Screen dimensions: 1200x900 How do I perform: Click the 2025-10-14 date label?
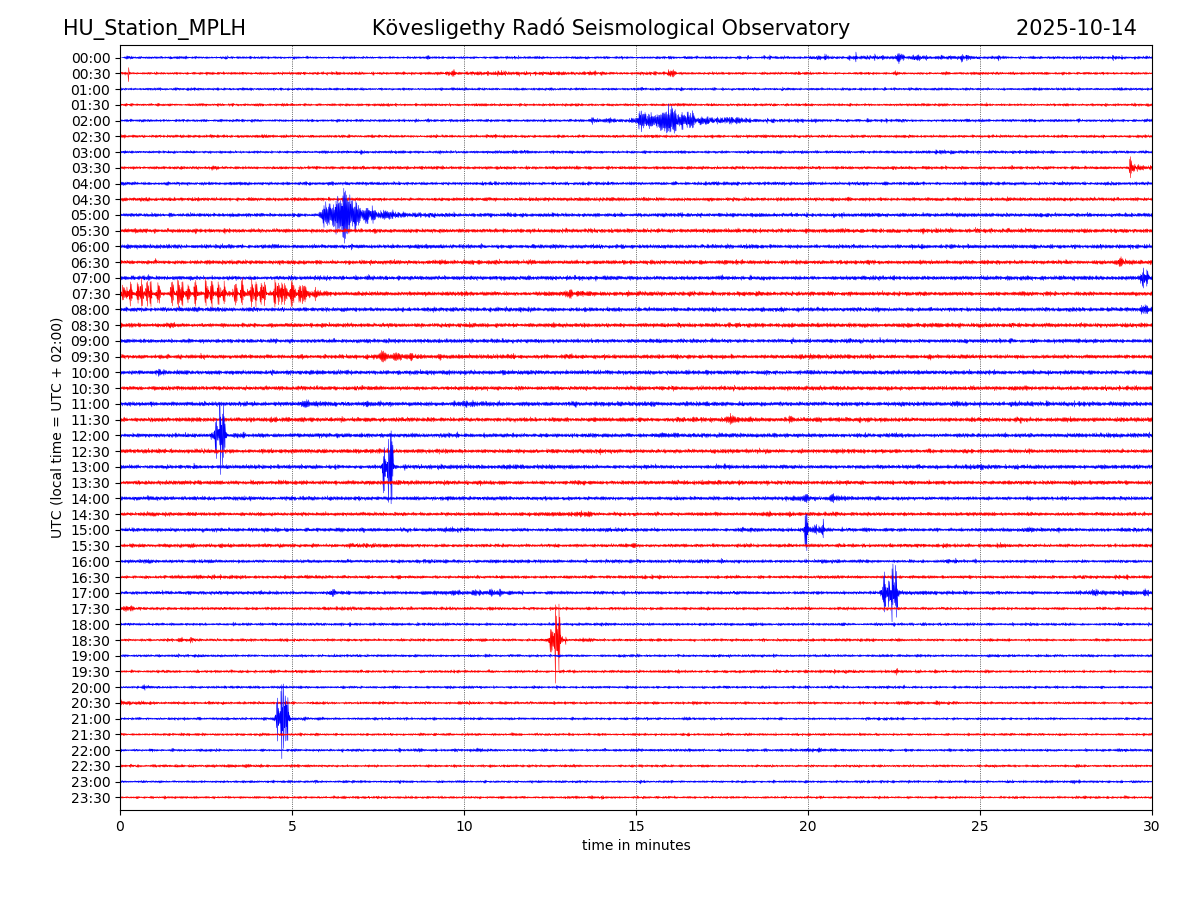point(1076,28)
